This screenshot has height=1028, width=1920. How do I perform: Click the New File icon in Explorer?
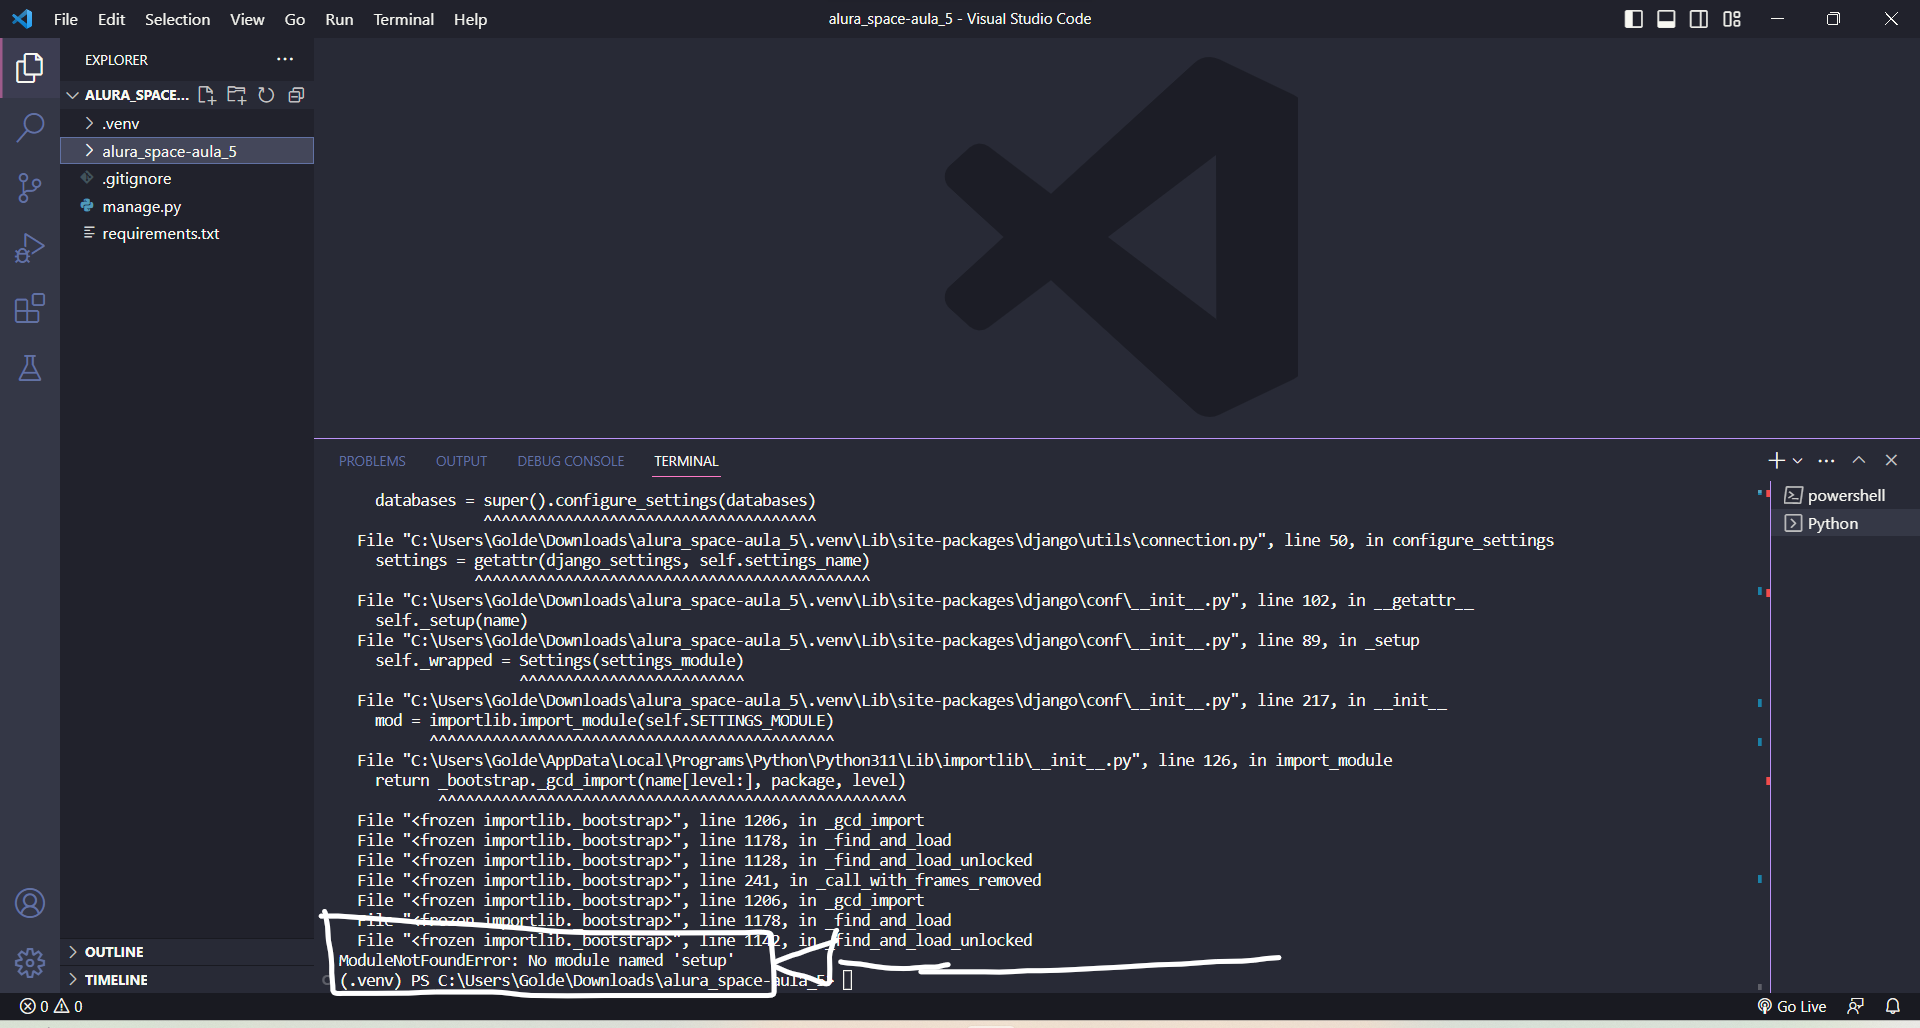click(x=206, y=95)
